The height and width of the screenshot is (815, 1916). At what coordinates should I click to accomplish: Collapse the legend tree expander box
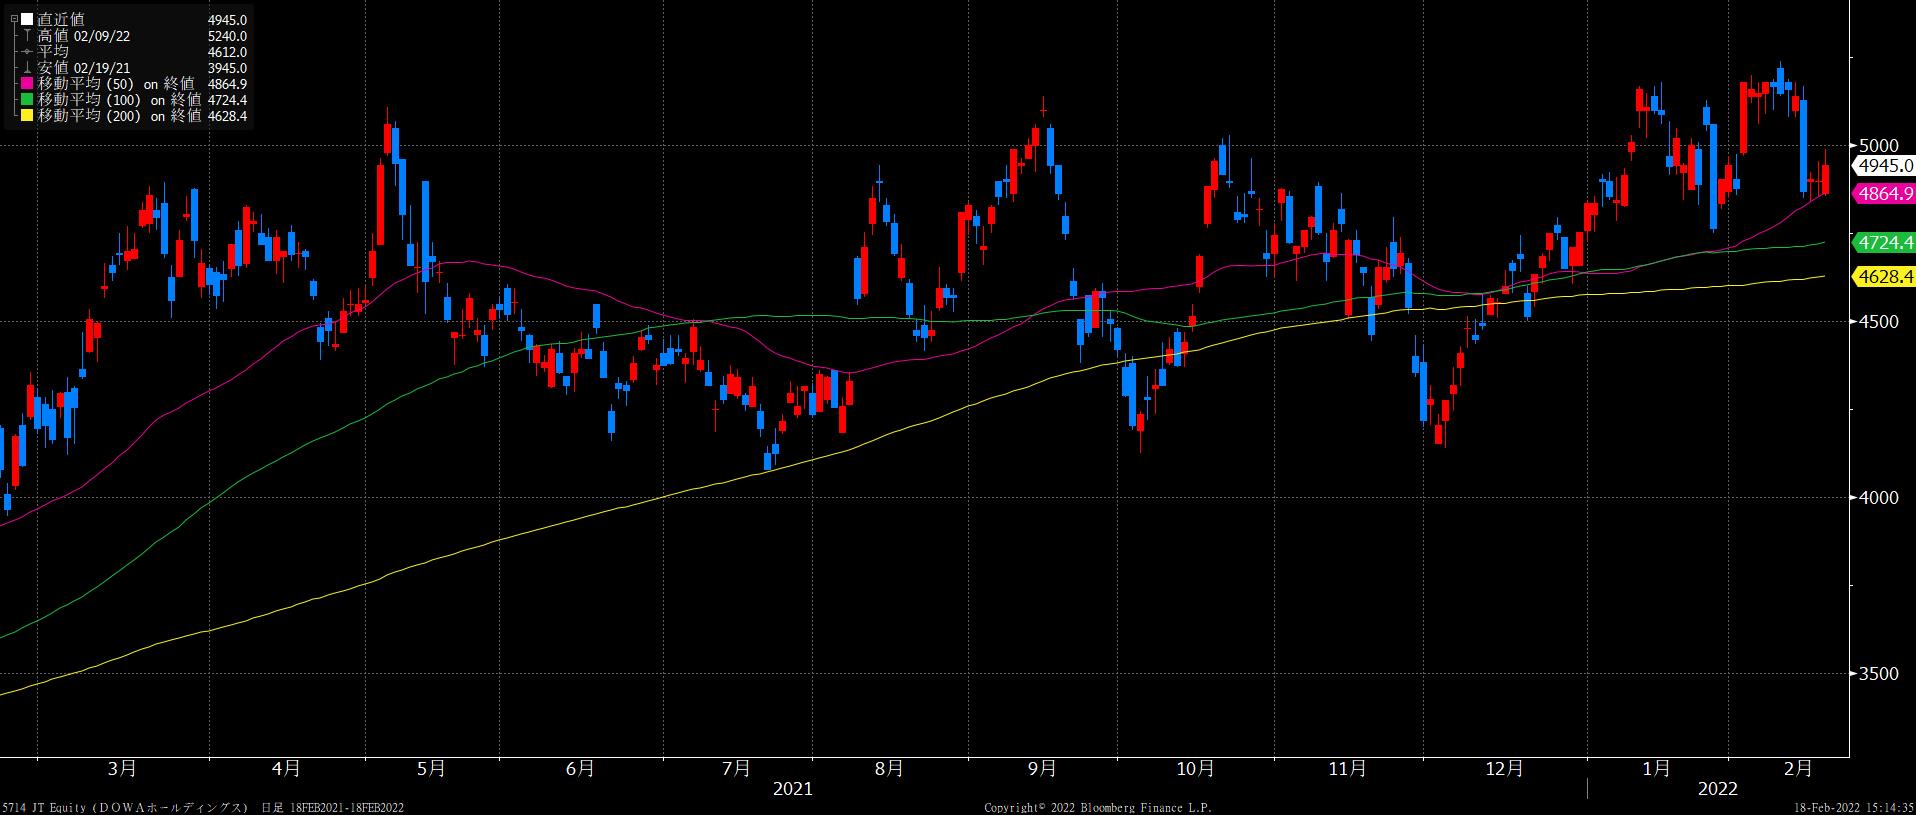[x=13, y=20]
